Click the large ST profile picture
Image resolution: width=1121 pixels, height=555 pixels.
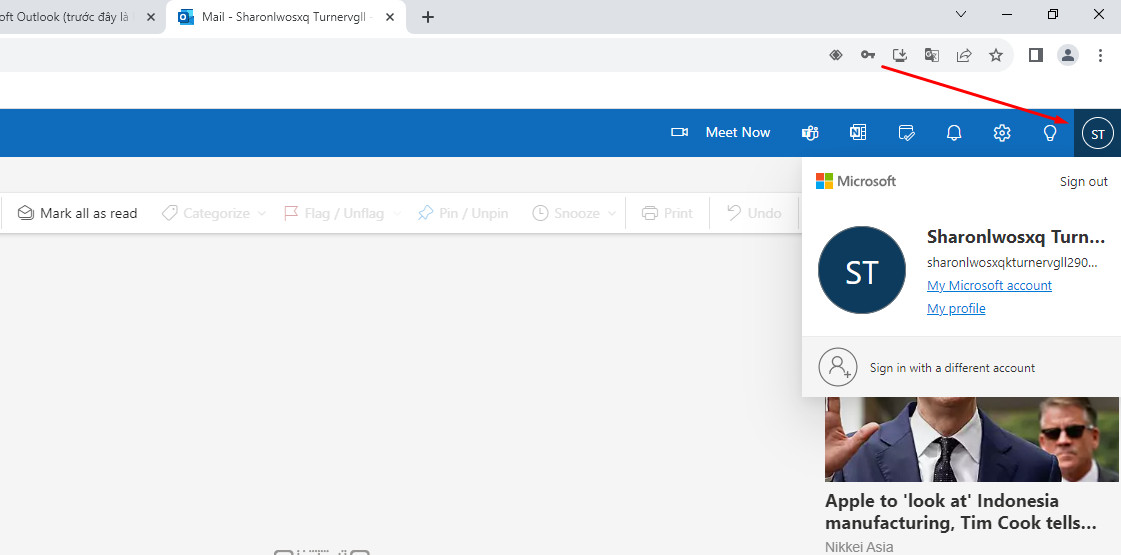pyautogui.click(x=861, y=270)
